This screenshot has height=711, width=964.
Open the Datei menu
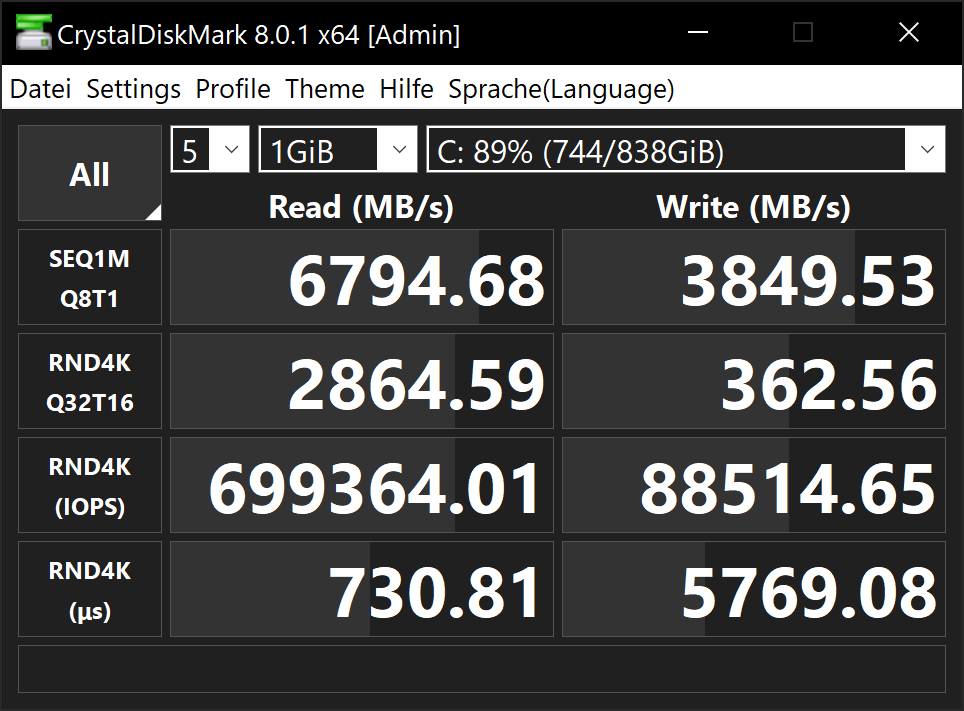(x=41, y=89)
